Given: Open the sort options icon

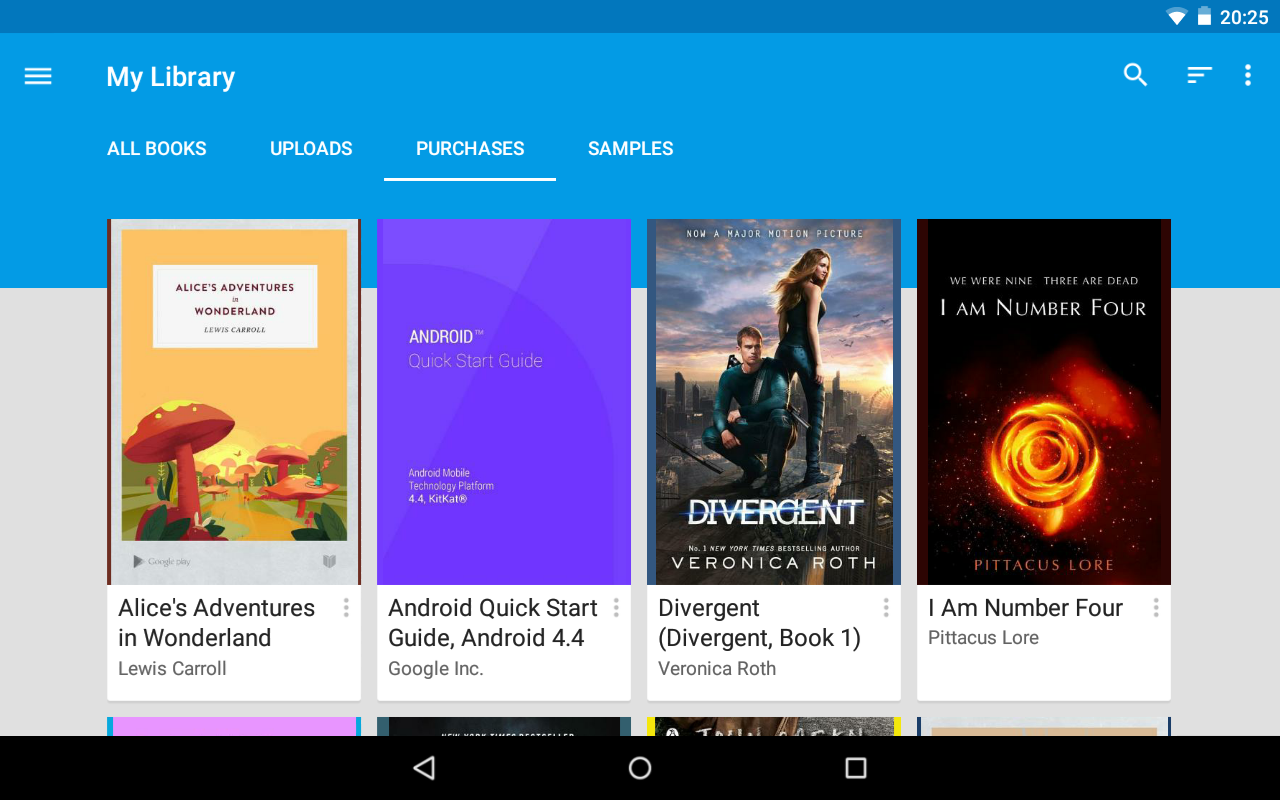Looking at the screenshot, I should click(x=1199, y=75).
